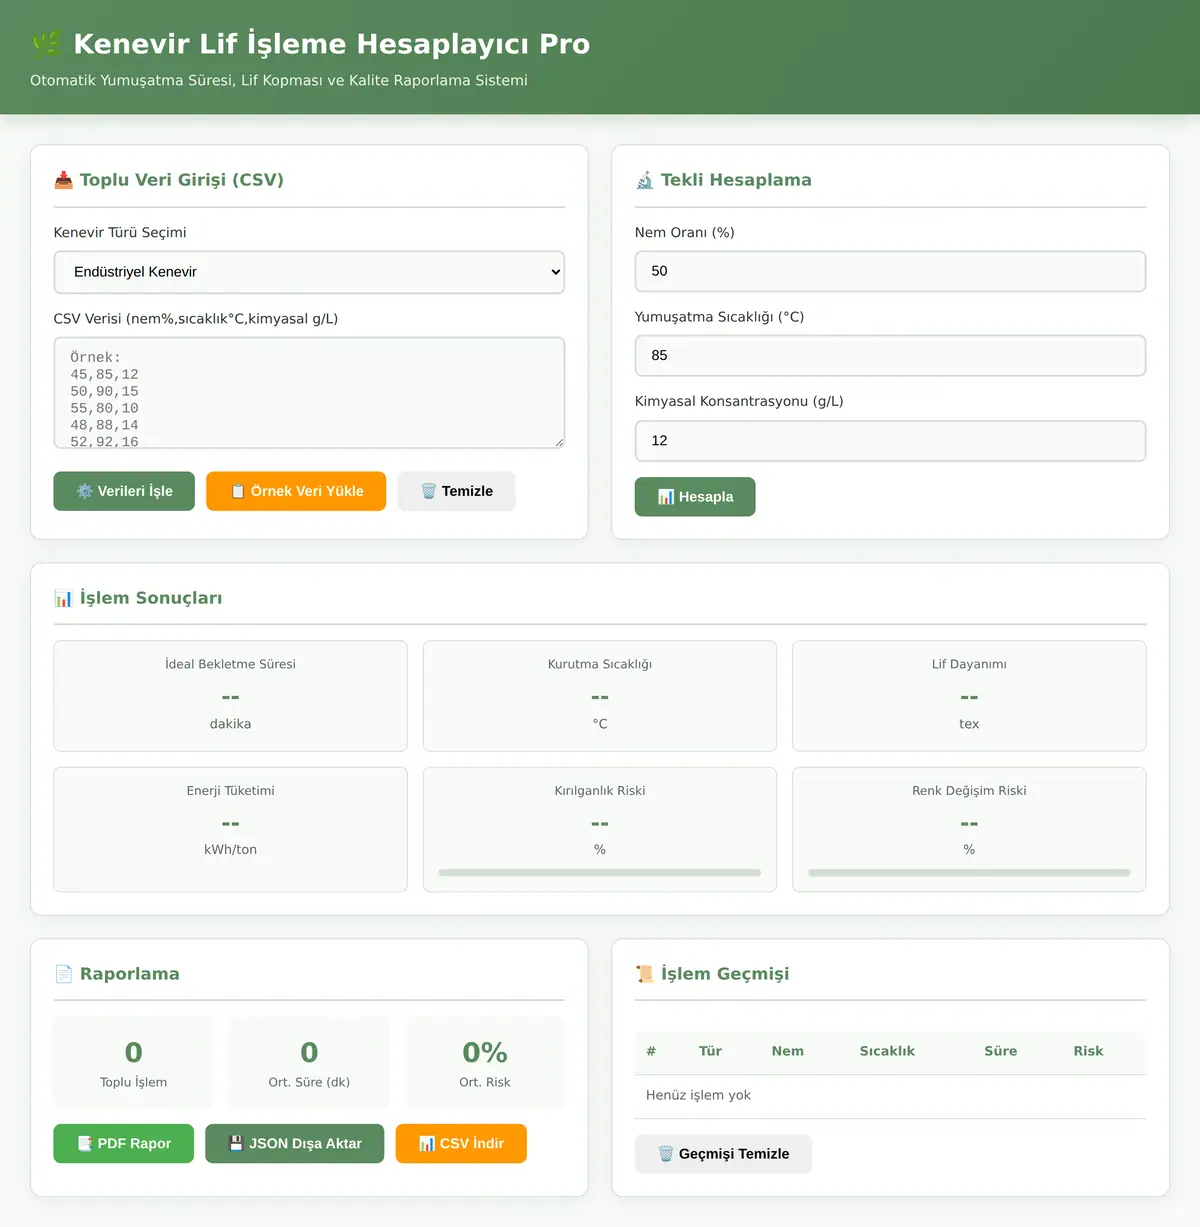Screen dimensions: 1200x1227
Task: Click the Toplu İşlem stat box
Action: coord(133,1063)
